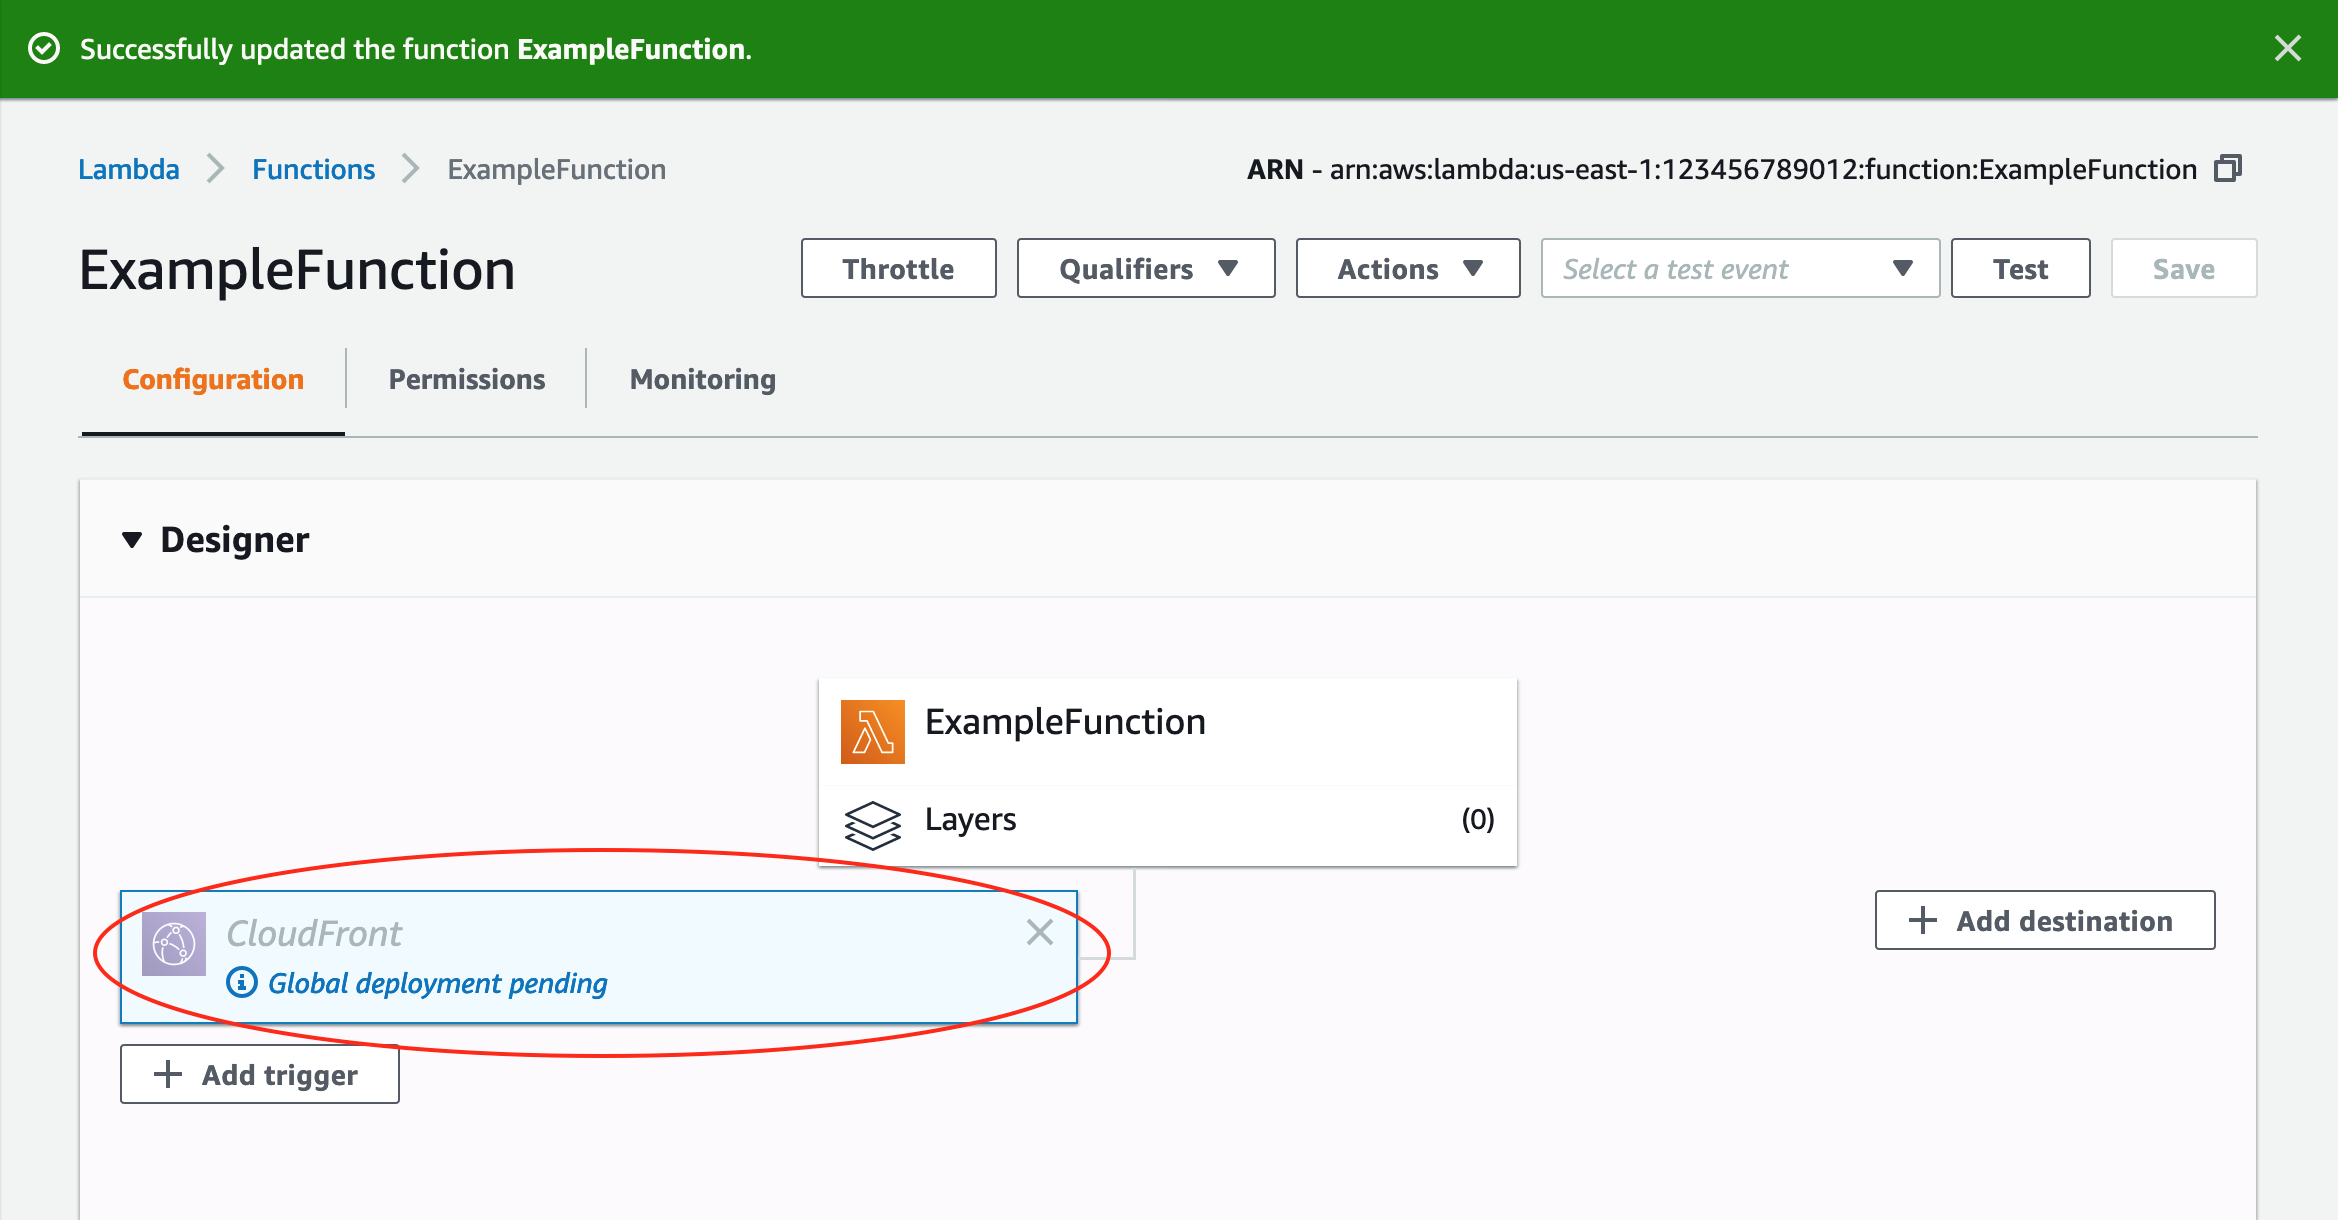
Task: Remove the CloudFront trigger with its X
Action: [x=1040, y=932]
